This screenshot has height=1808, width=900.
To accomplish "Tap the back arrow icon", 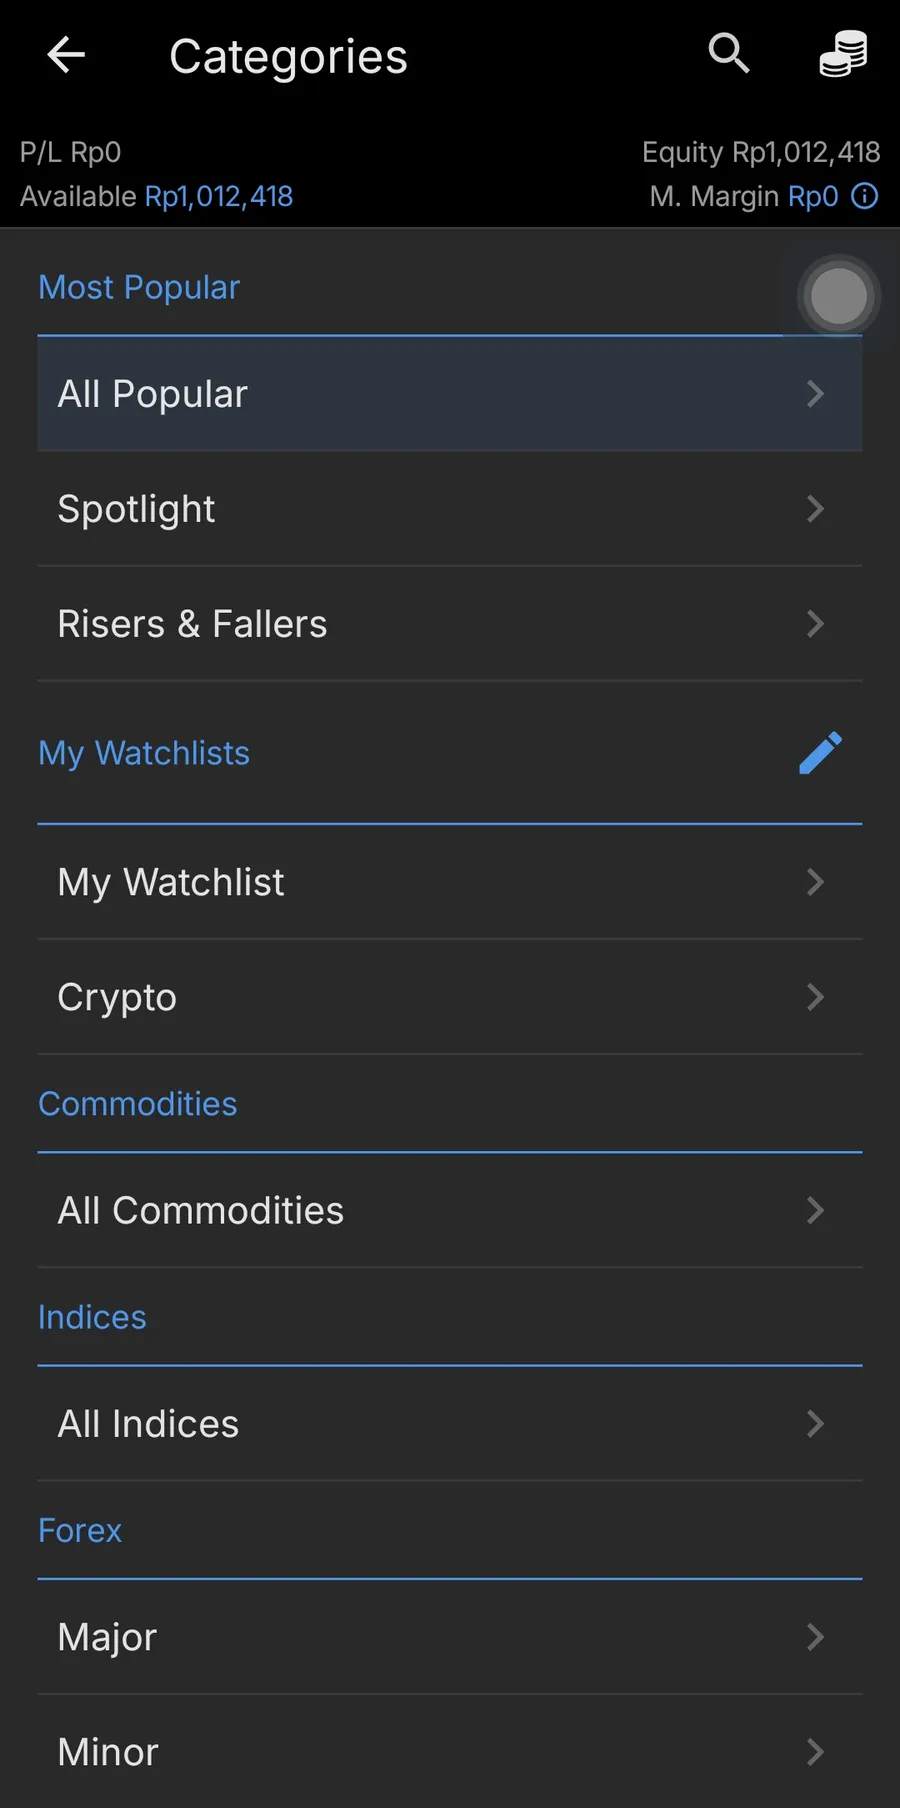I will tap(66, 55).
